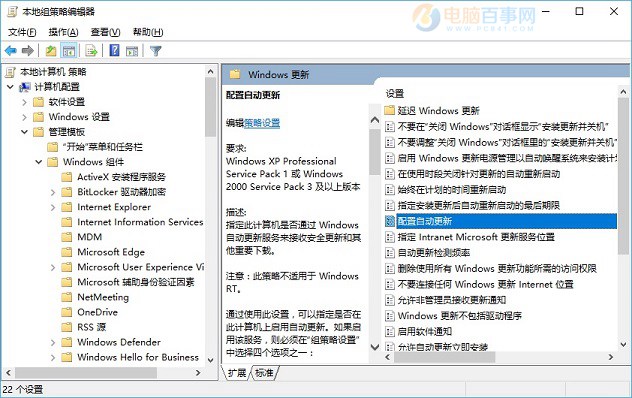Click the settings list vertical scrollbar thumb

(623, 176)
